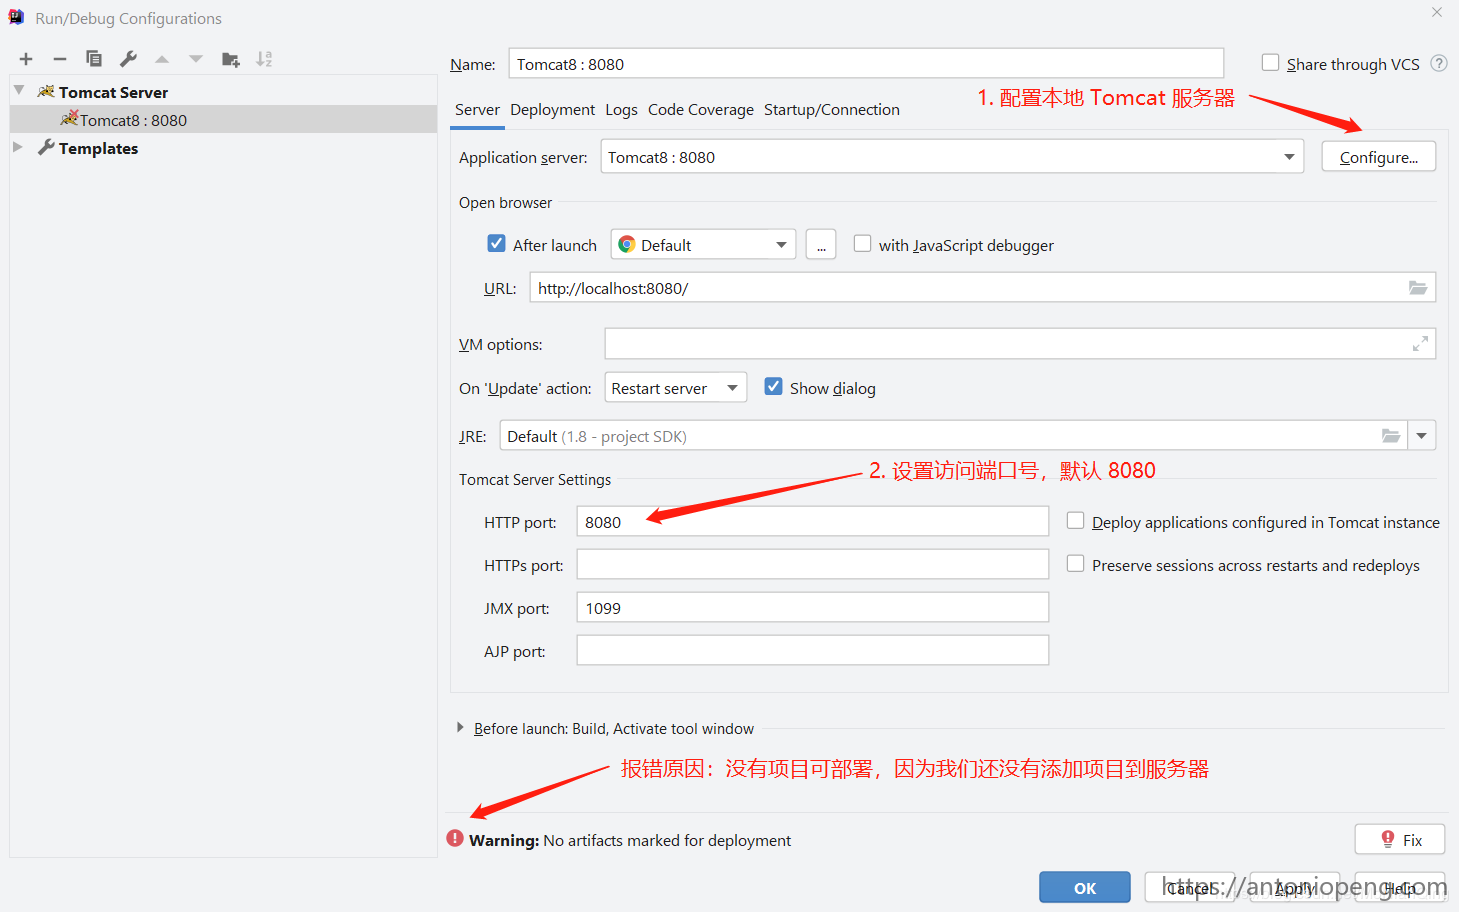Create a new configuration folder
1459x912 pixels.
tap(230, 58)
